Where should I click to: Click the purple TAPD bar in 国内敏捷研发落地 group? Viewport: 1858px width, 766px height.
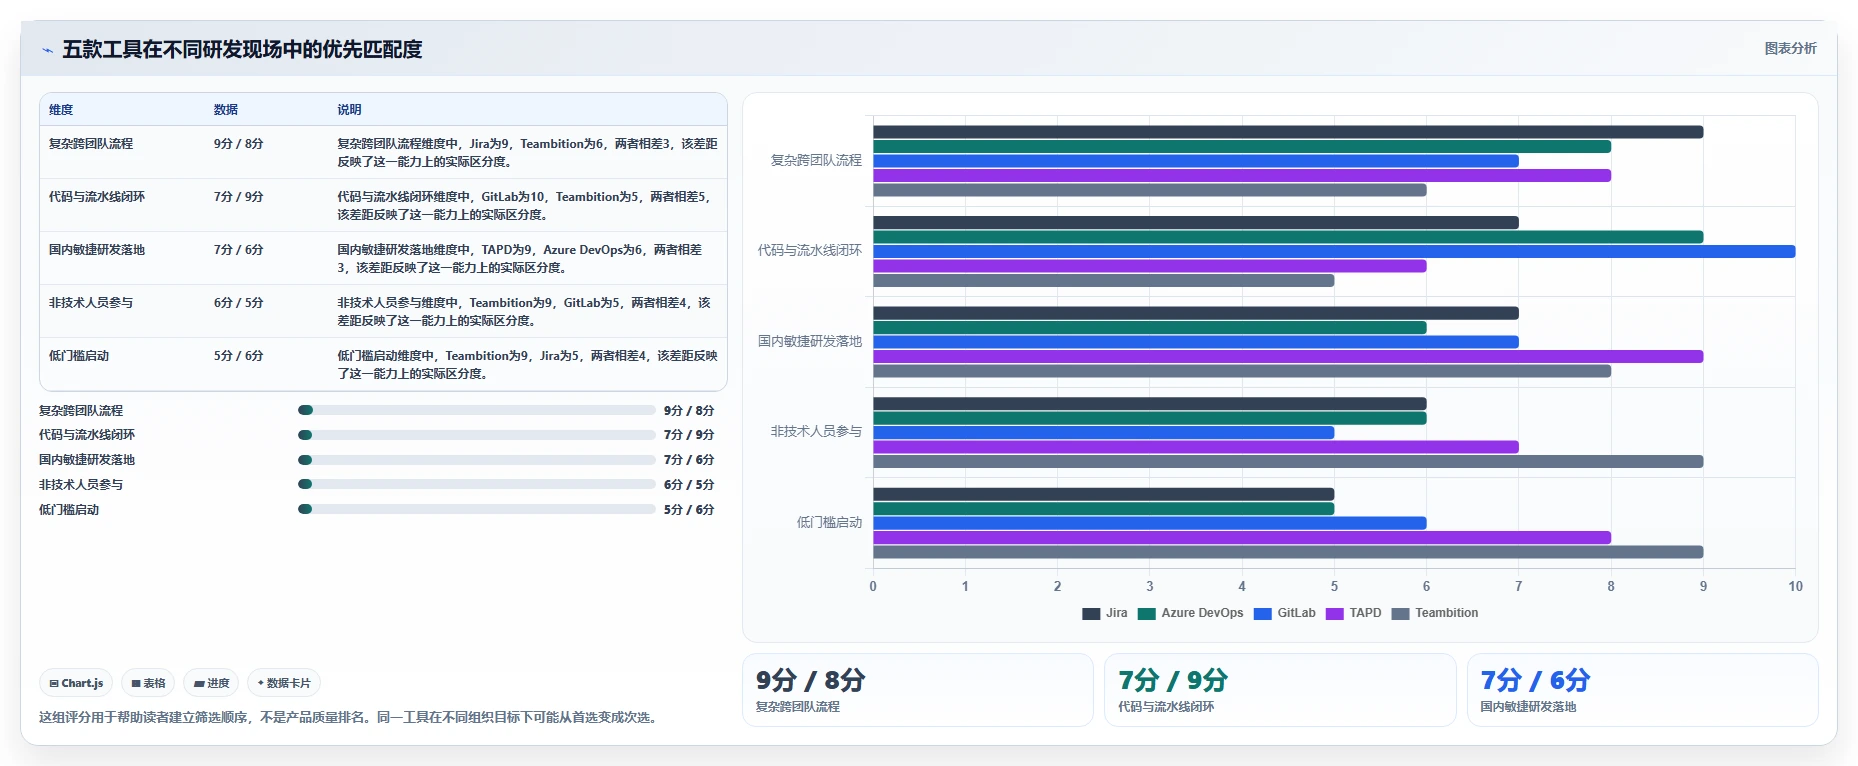[x=1288, y=357]
